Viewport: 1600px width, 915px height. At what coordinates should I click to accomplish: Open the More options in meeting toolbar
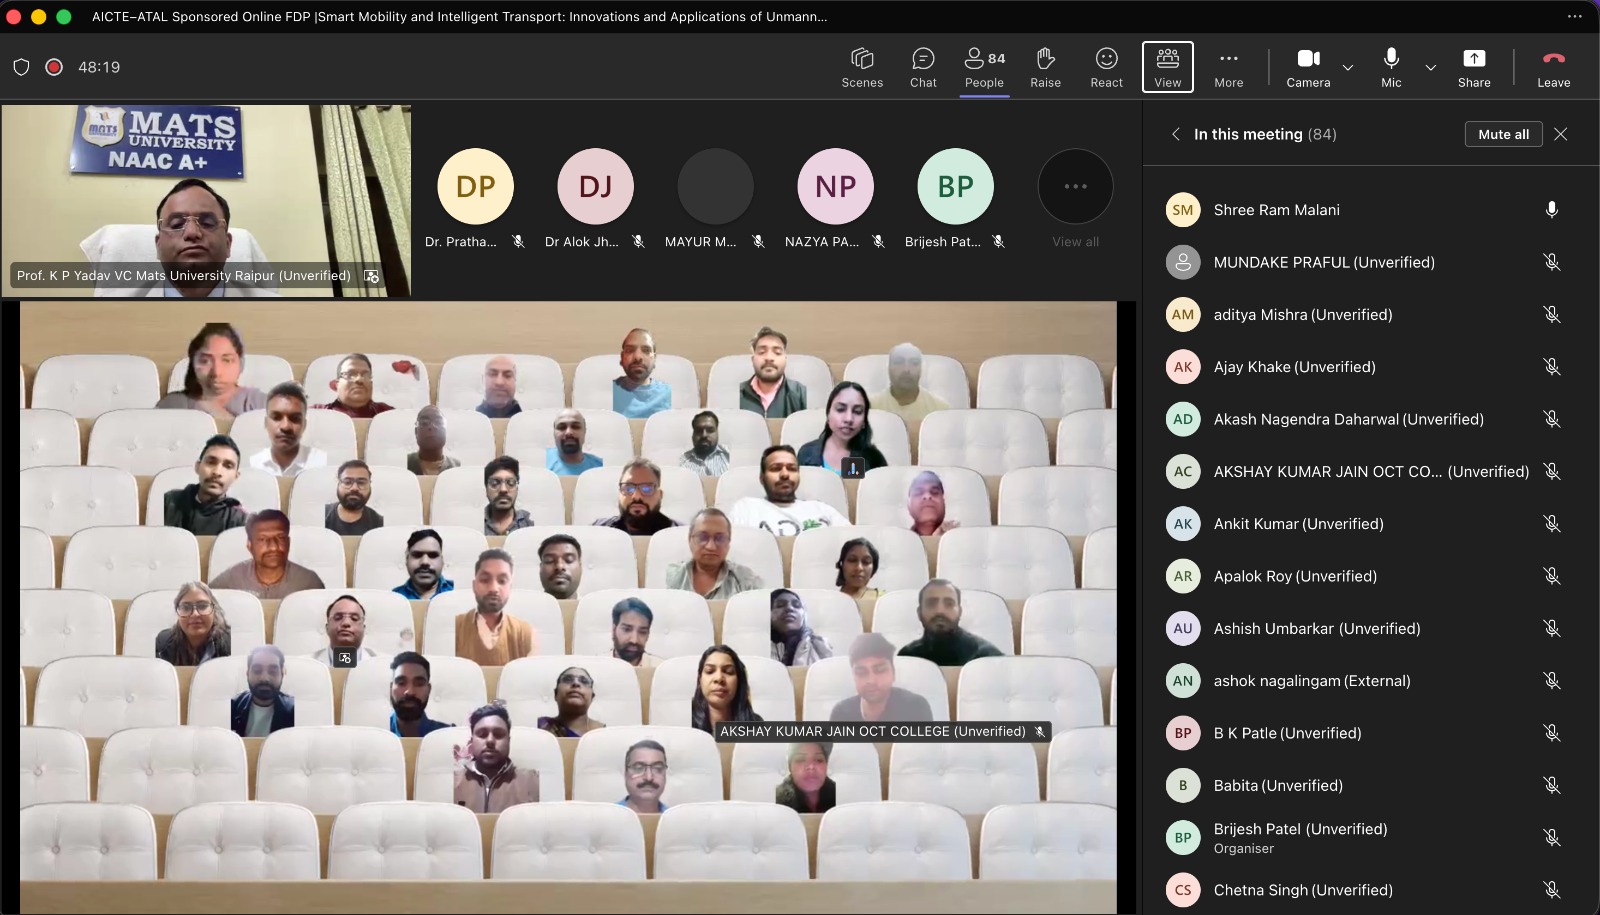click(x=1228, y=67)
